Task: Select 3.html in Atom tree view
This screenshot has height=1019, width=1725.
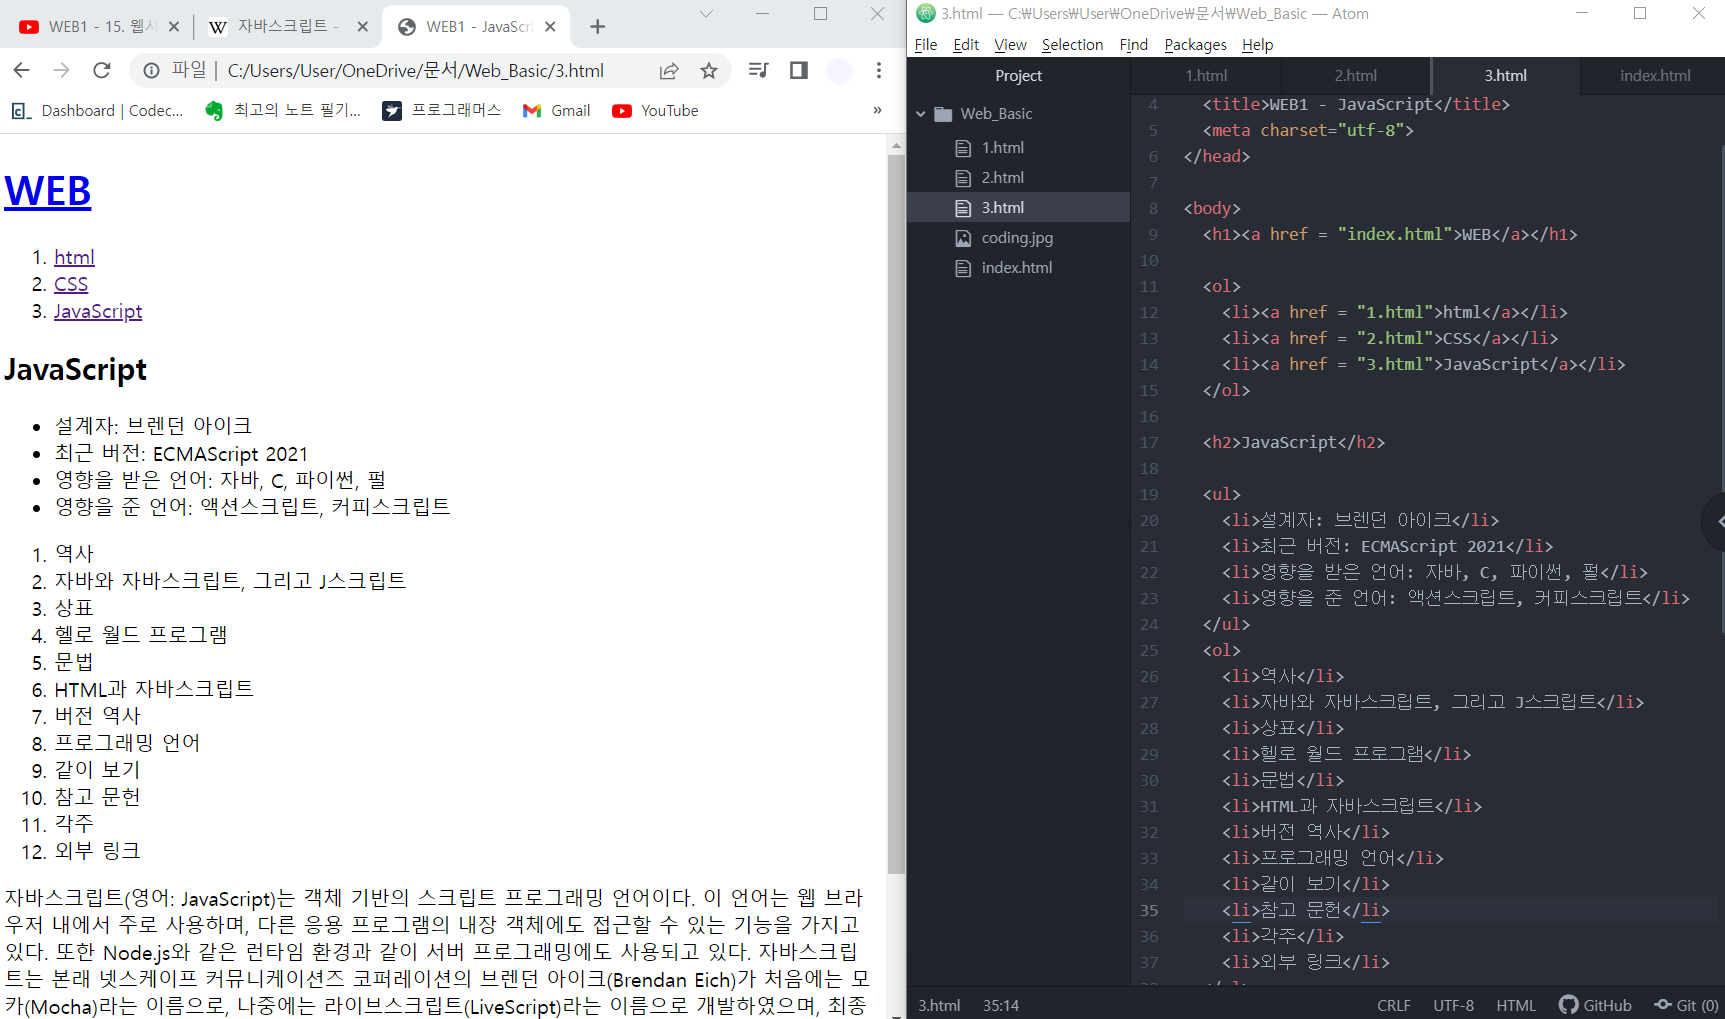Action: coord(1018,207)
